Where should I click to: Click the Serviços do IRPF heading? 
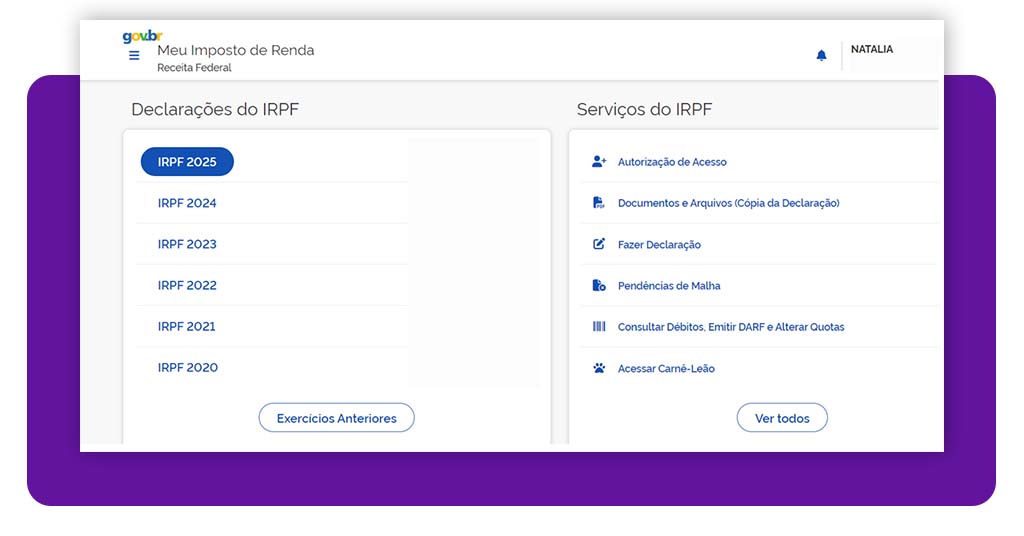point(644,109)
